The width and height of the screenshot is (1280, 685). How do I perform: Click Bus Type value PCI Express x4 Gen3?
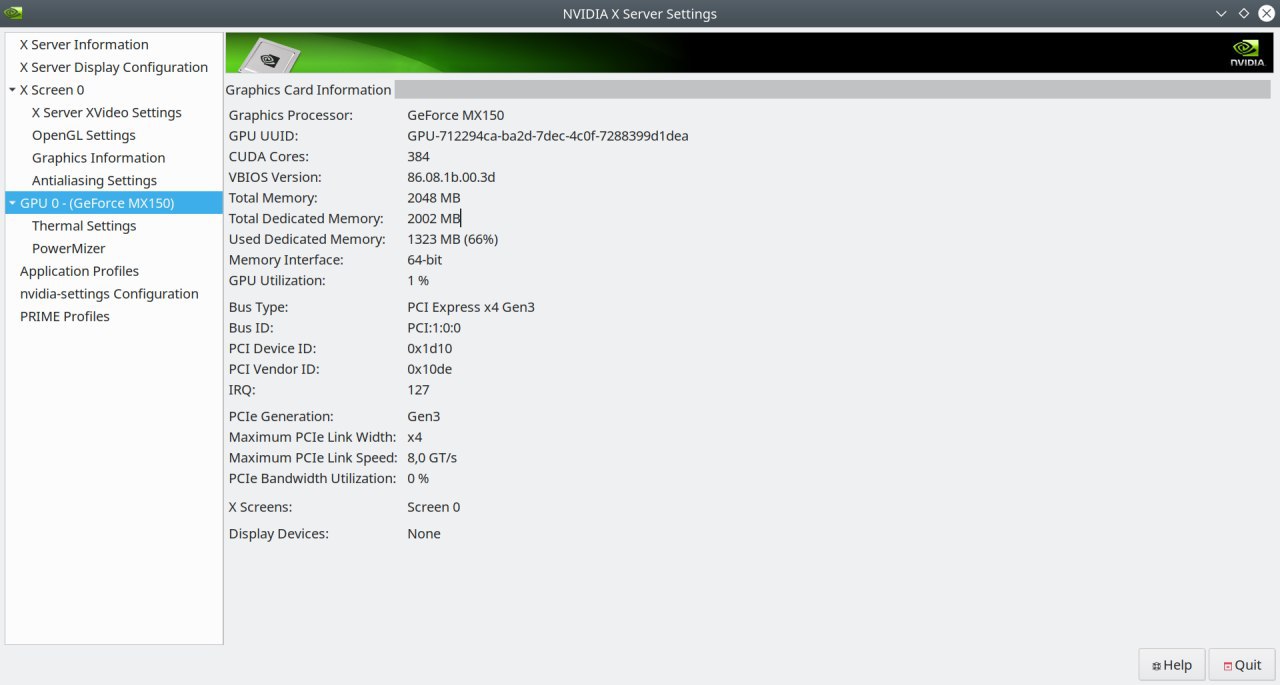[x=471, y=307]
